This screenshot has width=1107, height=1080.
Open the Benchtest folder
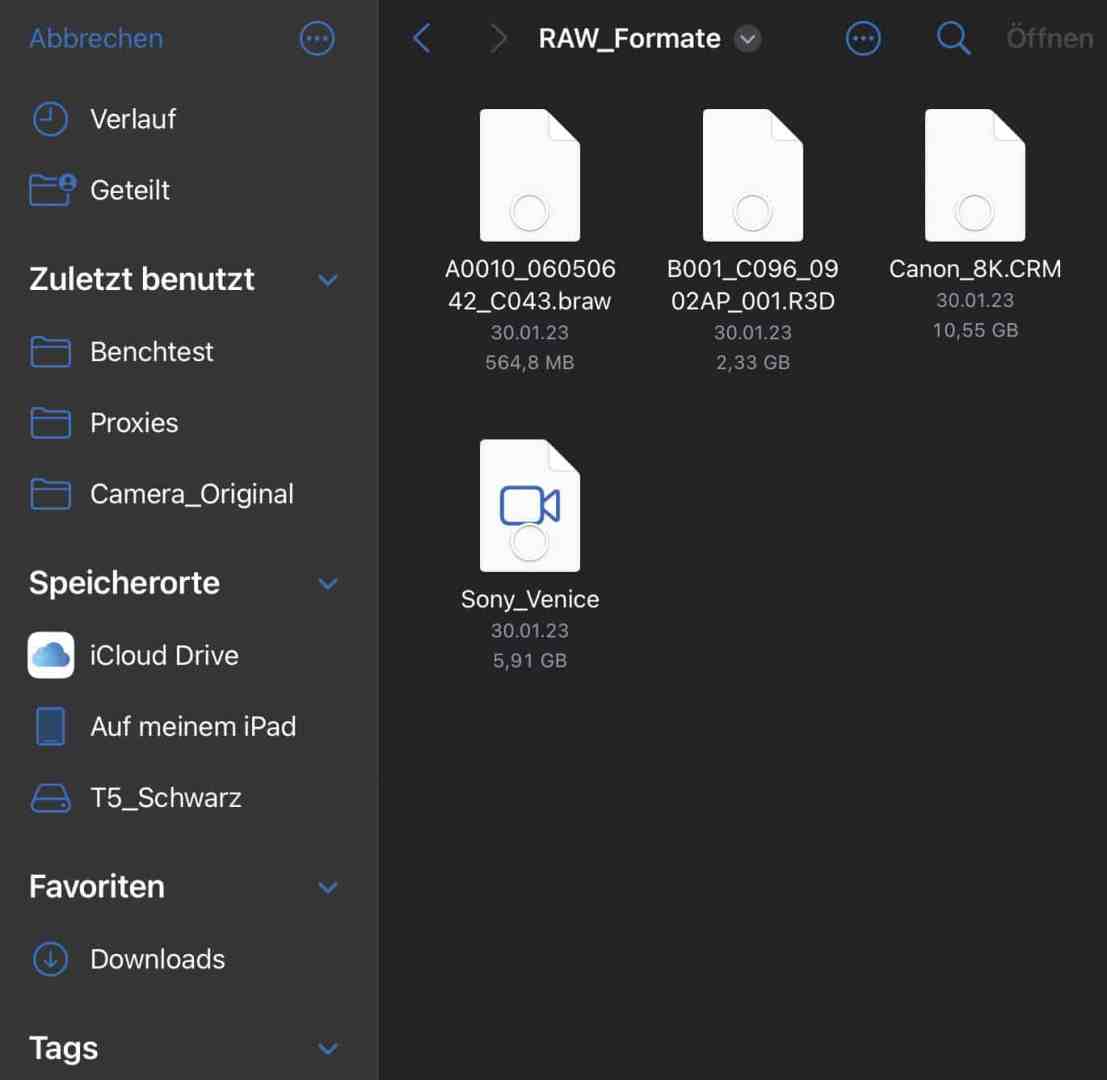pyautogui.click(x=151, y=352)
